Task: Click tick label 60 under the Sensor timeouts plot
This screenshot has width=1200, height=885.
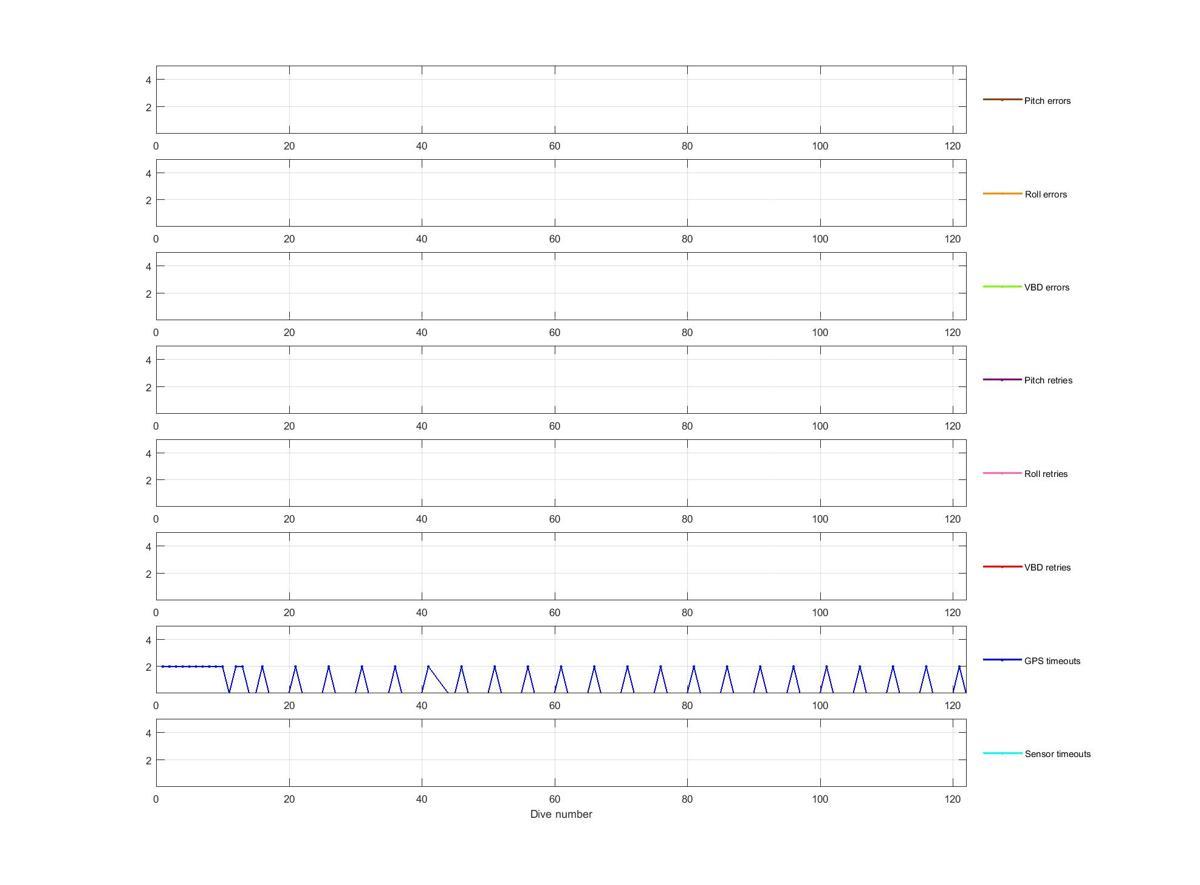Action: (554, 799)
